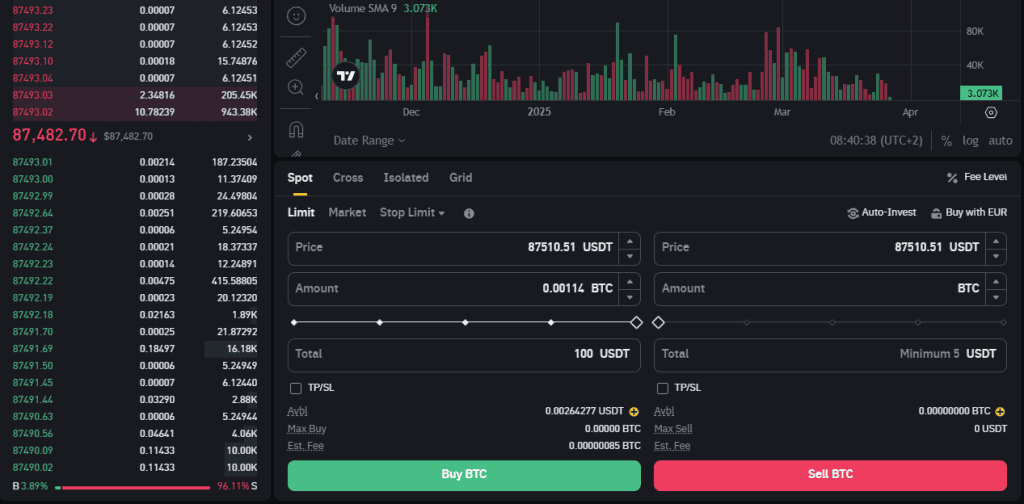
Task: Open the Auto-Invest link
Action: pyautogui.click(x=889, y=212)
